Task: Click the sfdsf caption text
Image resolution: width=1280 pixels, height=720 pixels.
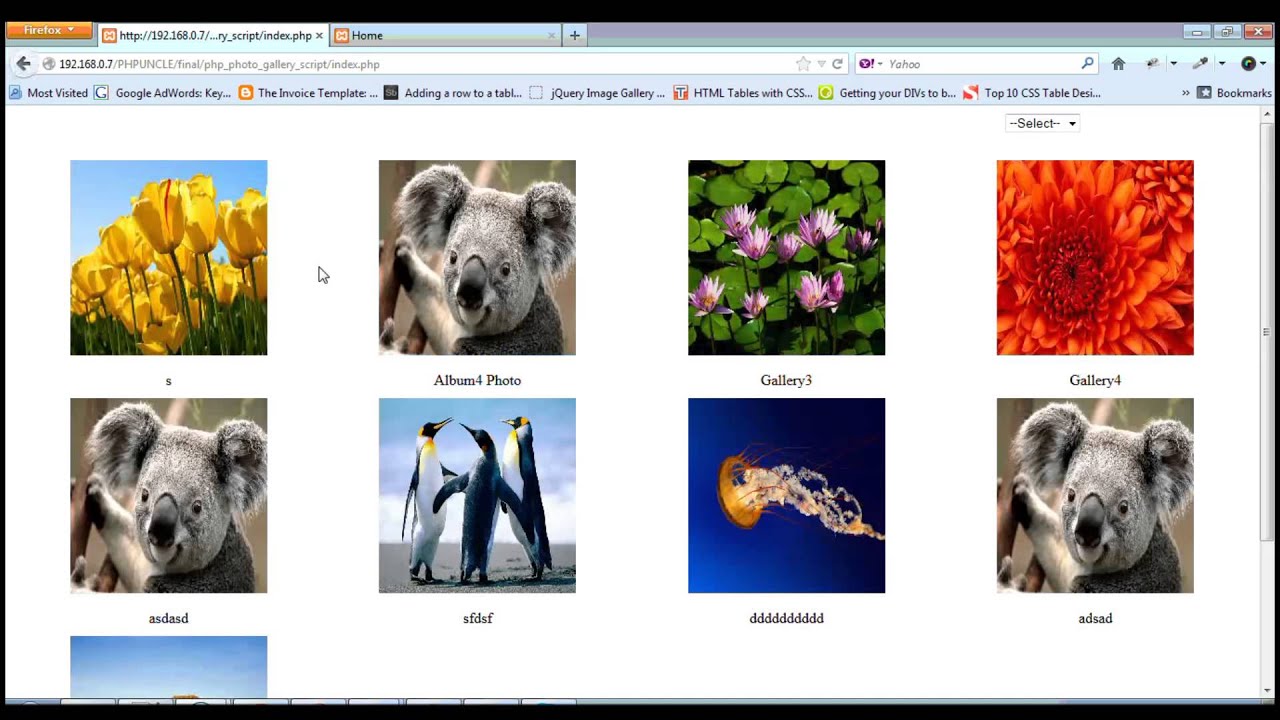Action: (478, 618)
